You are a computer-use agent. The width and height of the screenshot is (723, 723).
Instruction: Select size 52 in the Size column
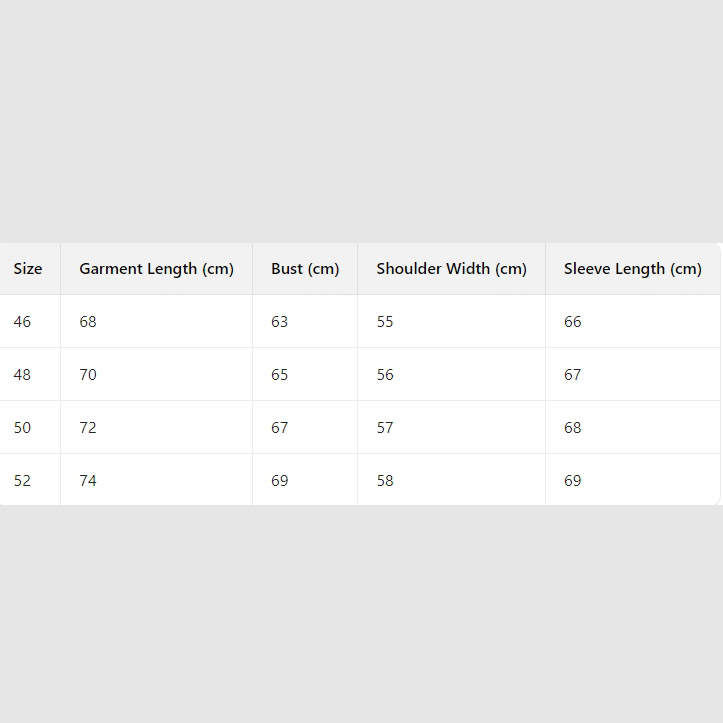23,481
